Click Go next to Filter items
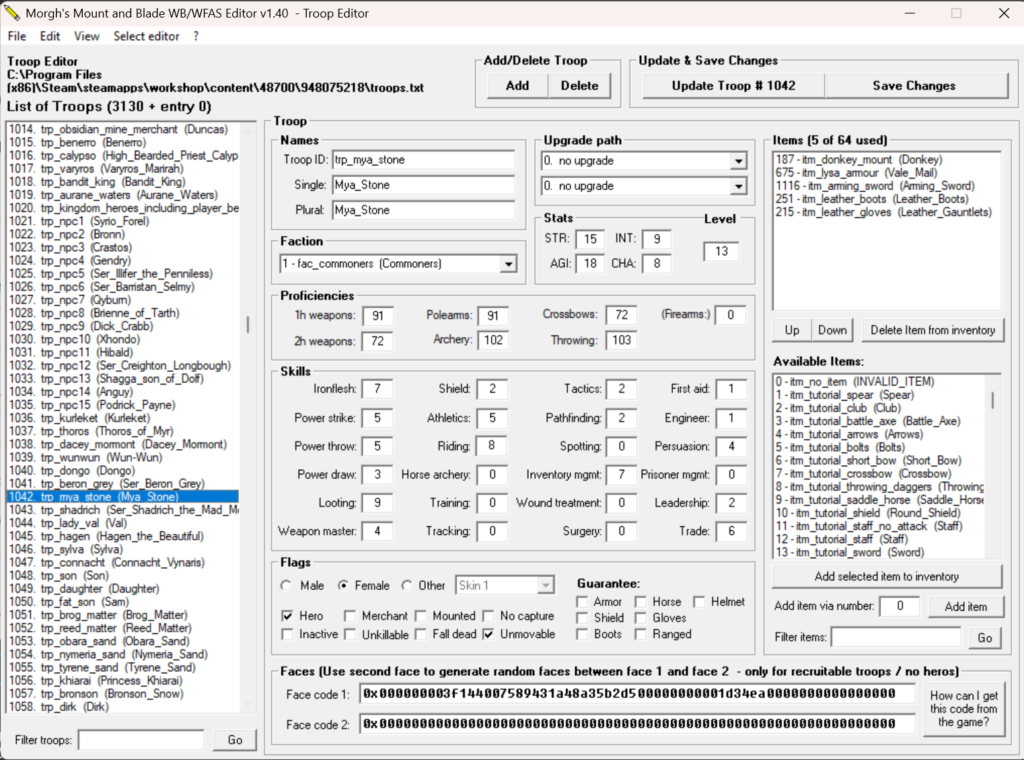 [984, 638]
